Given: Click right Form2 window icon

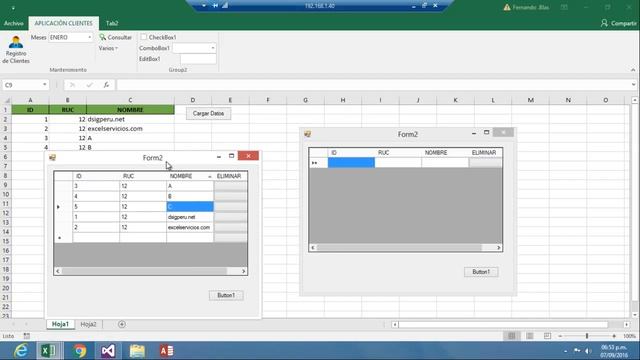Looking at the screenshot, I should pyautogui.click(x=308, y=134).
